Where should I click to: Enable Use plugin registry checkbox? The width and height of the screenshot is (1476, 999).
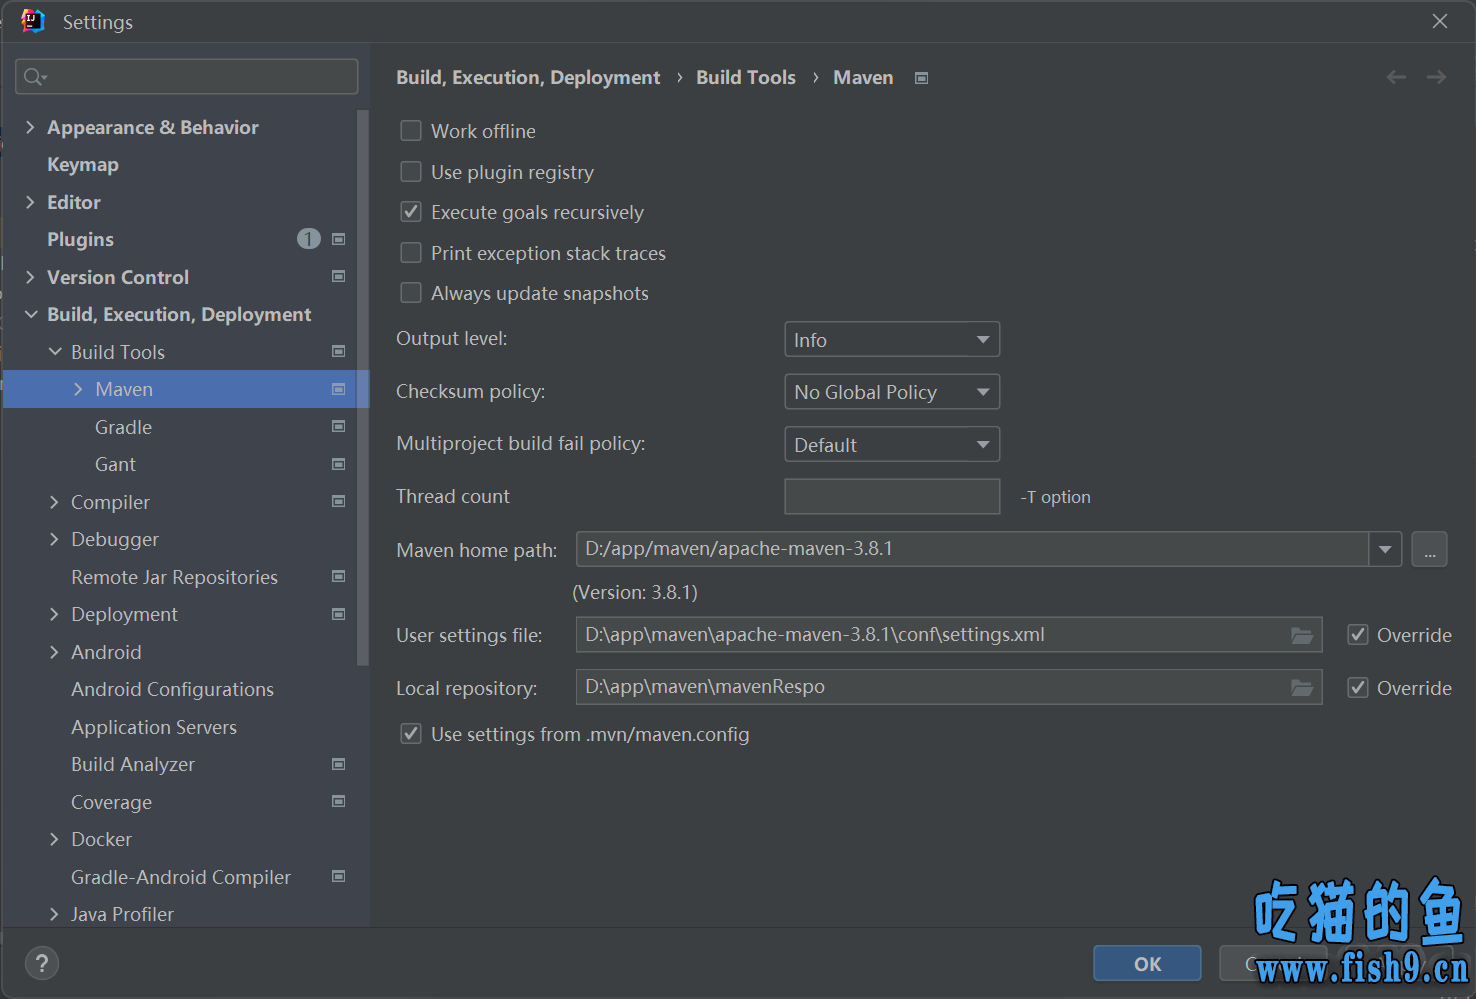coord(411,172)
